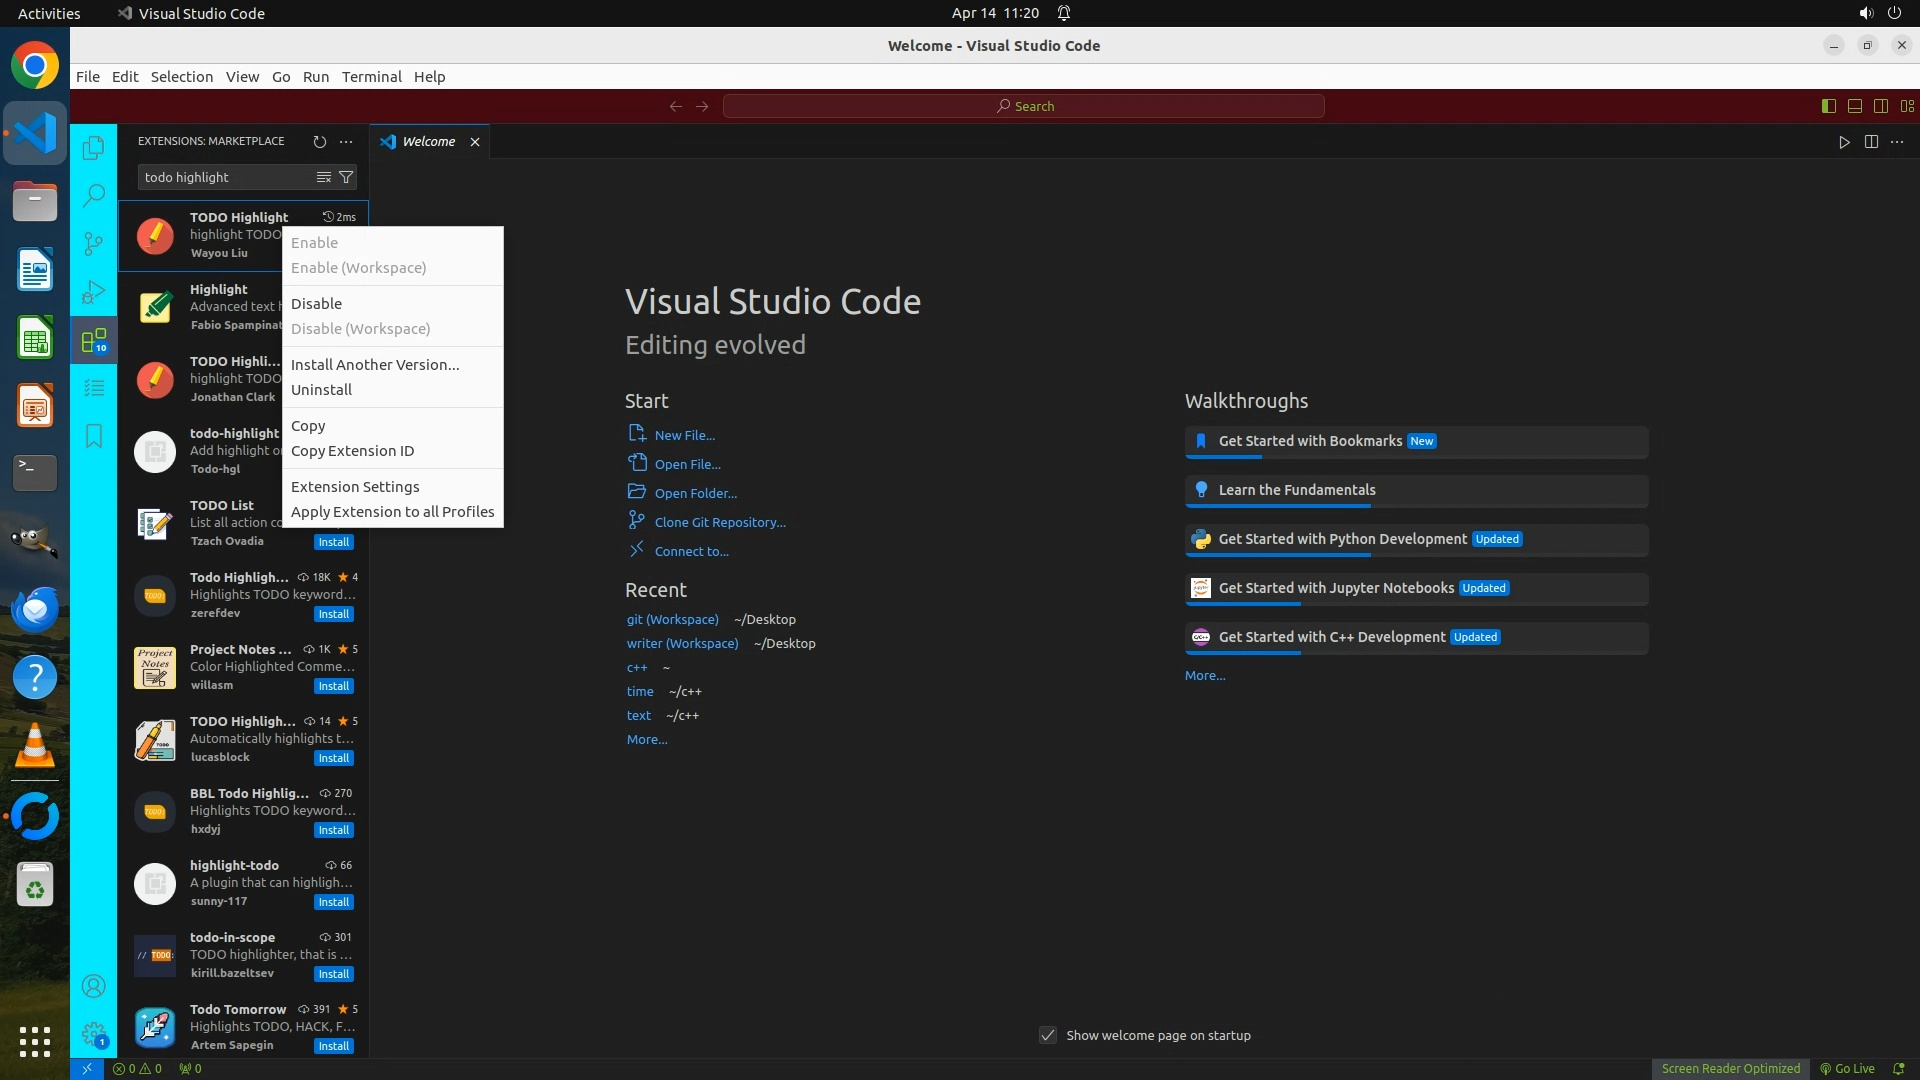Click the split editor right icon
This screenshot has height=1080, width=1920.
[1870, 142]
